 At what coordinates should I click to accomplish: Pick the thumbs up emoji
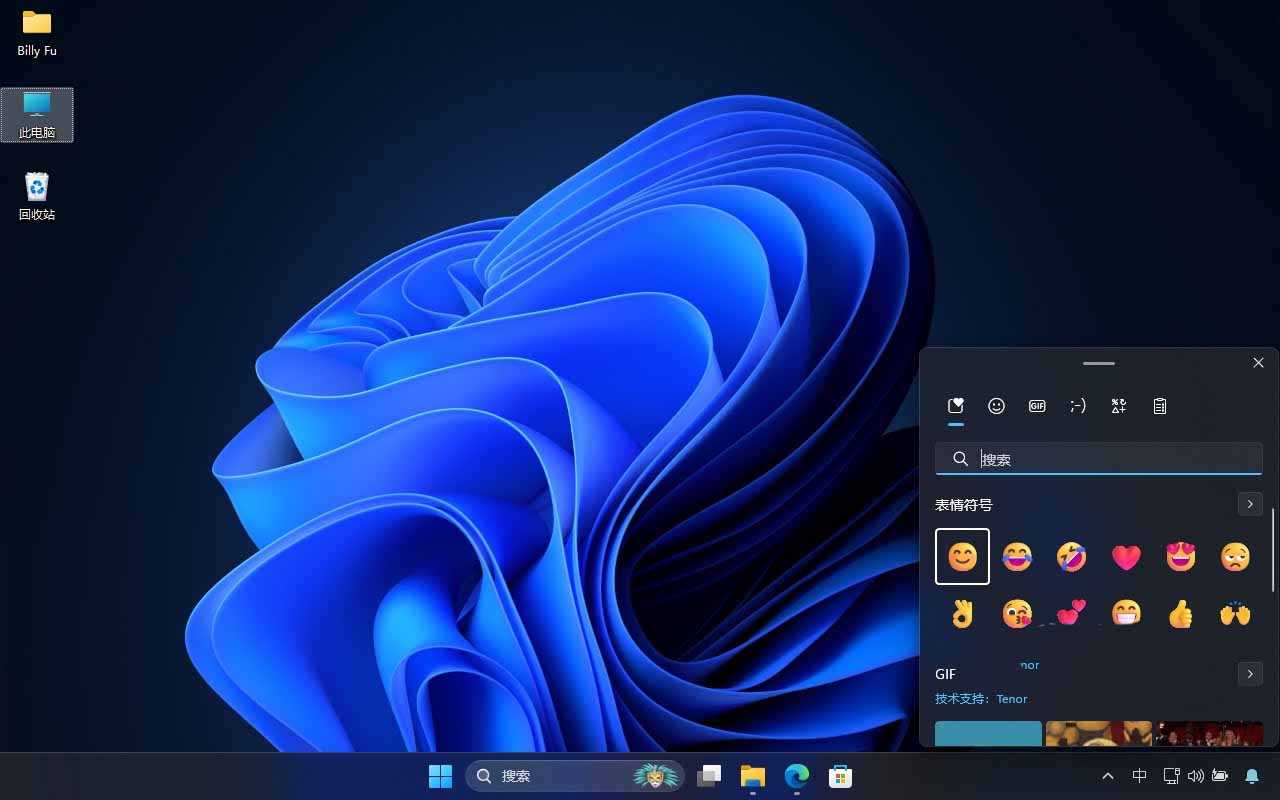pos(1181,613)
